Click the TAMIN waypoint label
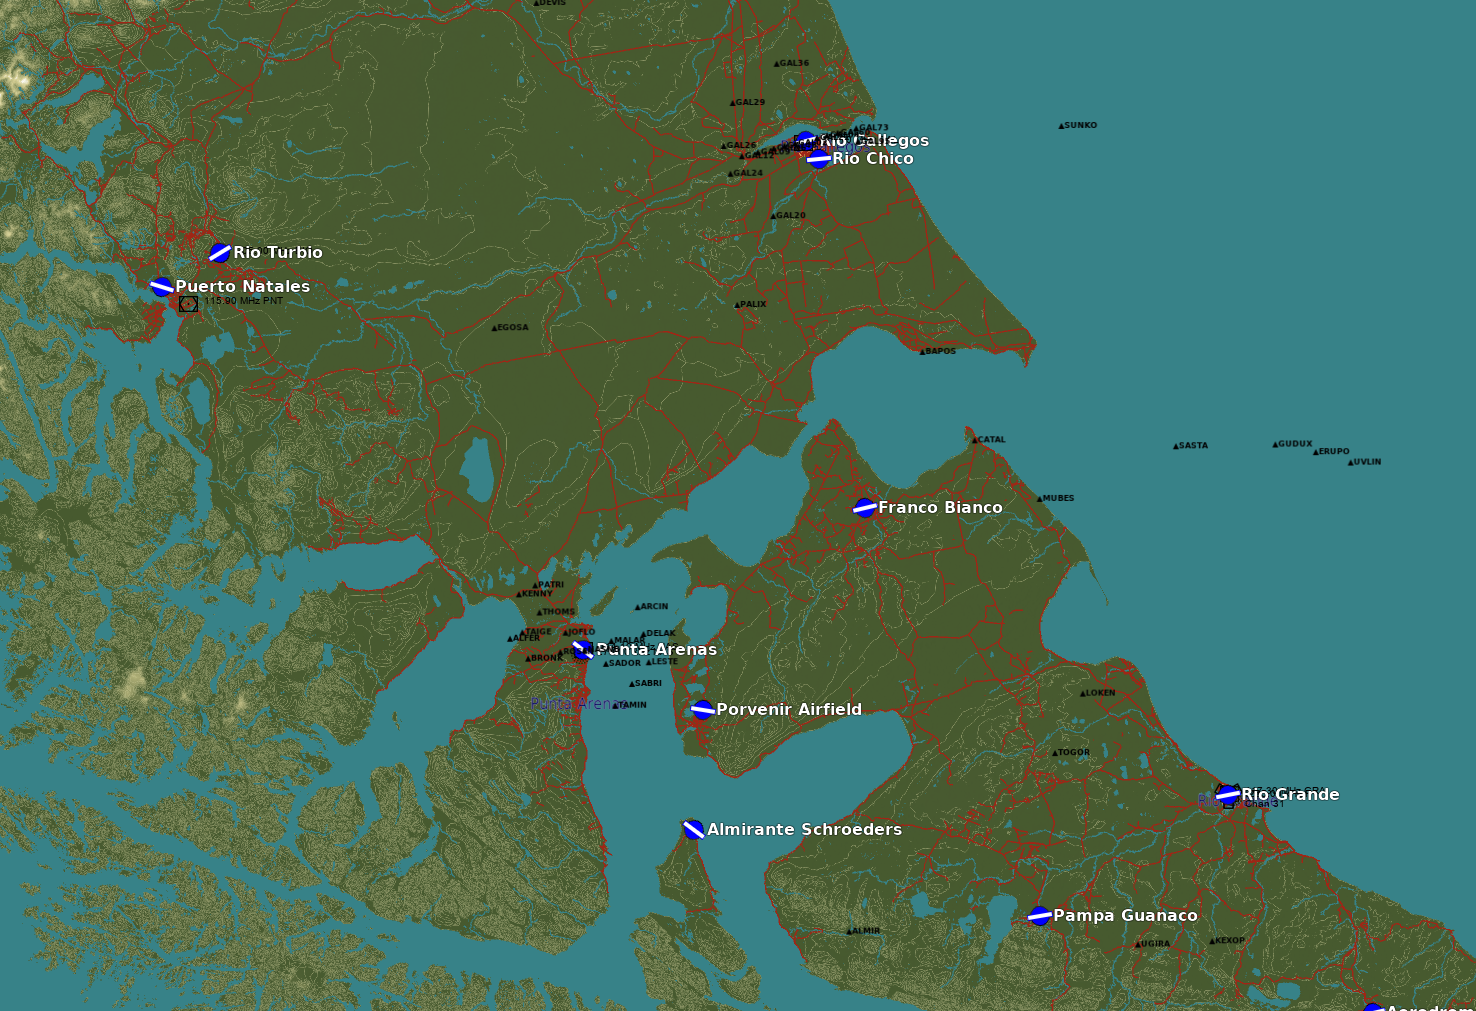 [x=633, y=704]
